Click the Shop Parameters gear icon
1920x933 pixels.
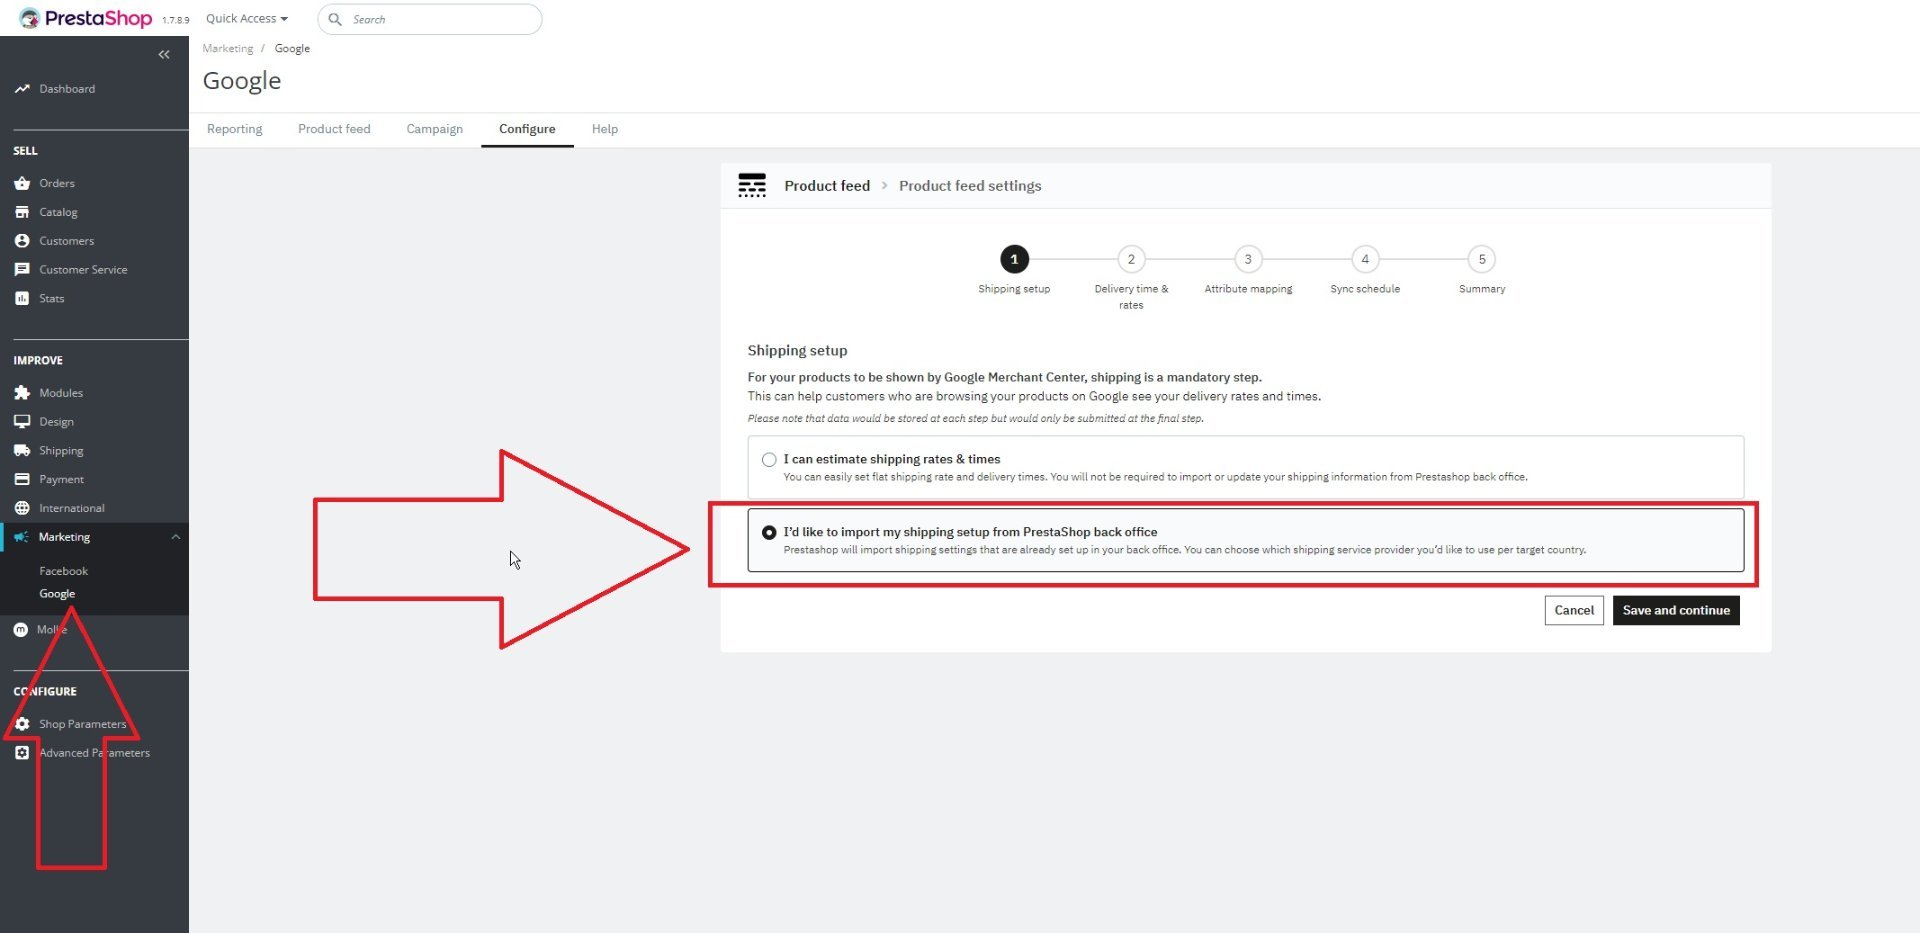point(22,724)
